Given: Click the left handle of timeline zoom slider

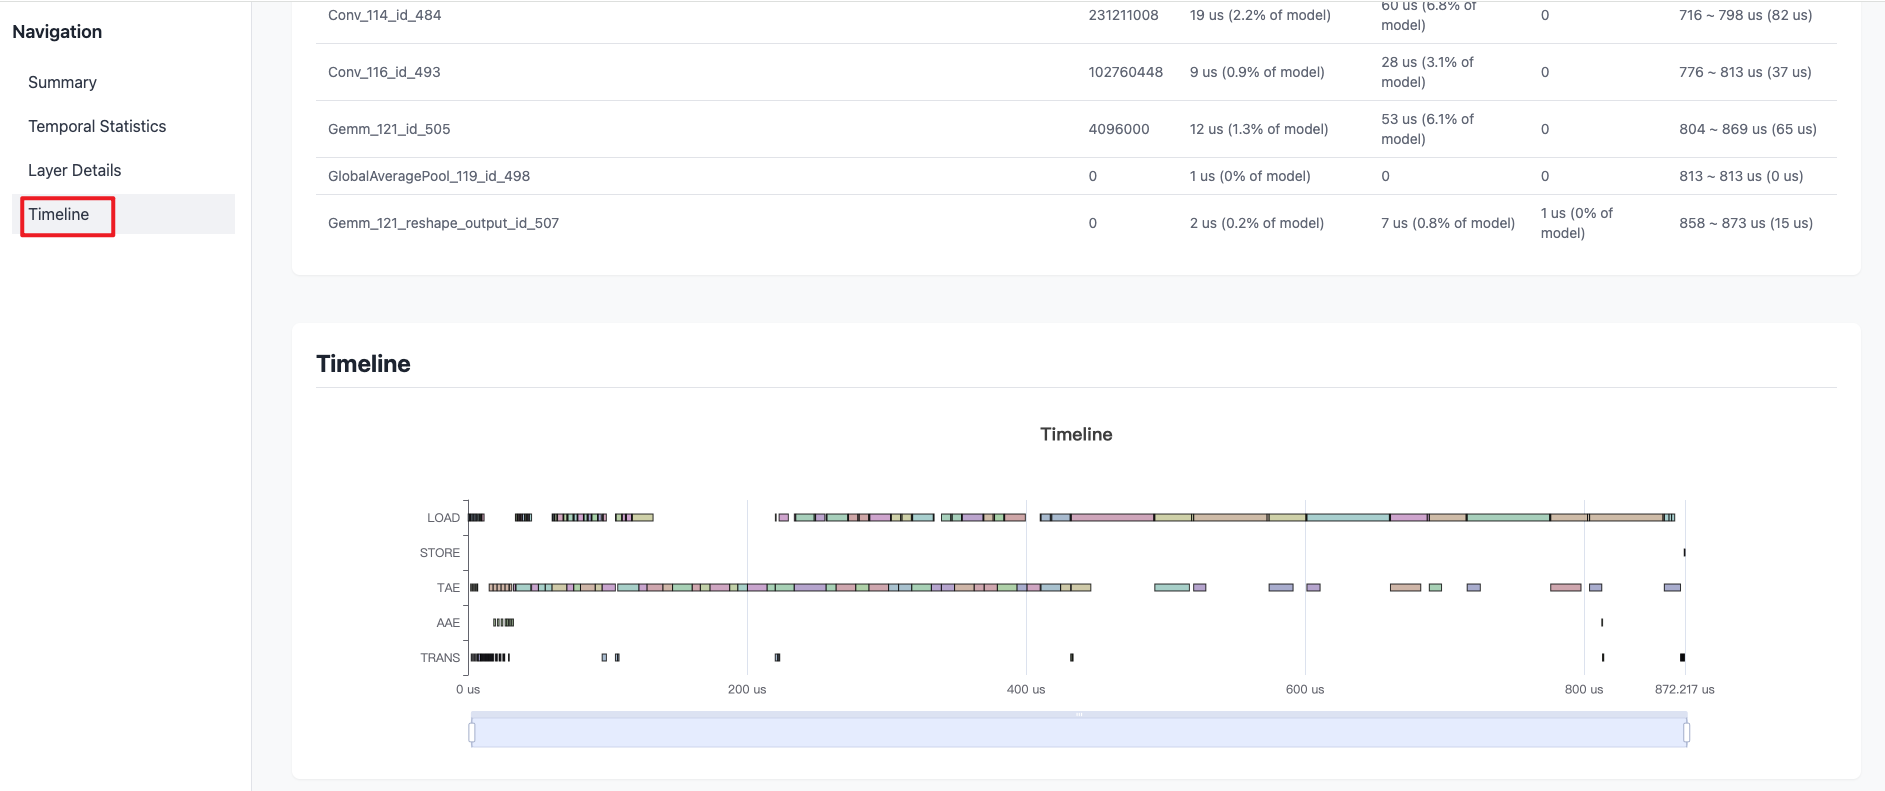Looking at the screenshot, I should click(x=472, y=733).
